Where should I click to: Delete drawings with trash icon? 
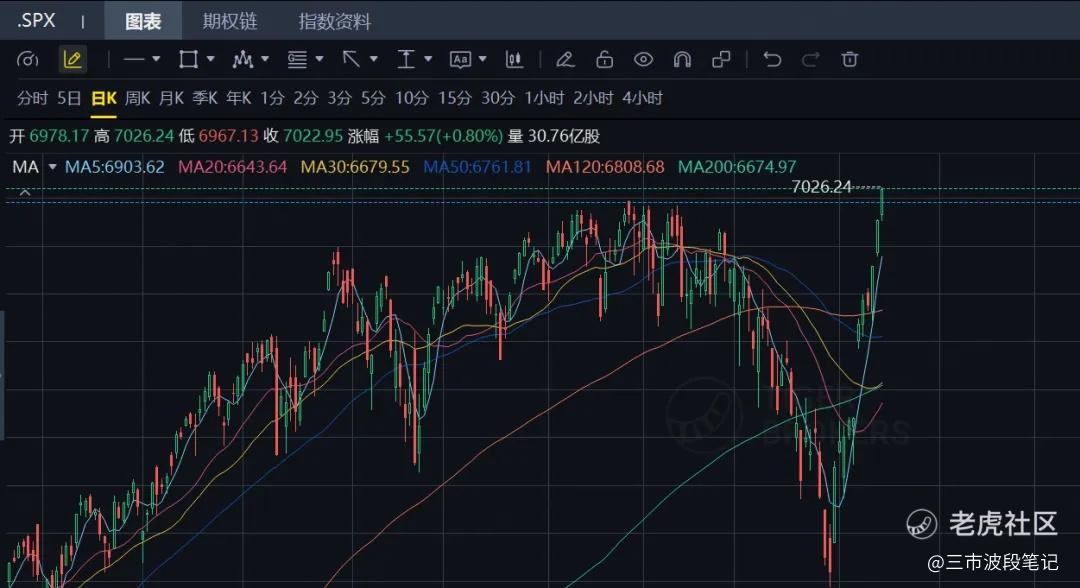pos(850,60)
